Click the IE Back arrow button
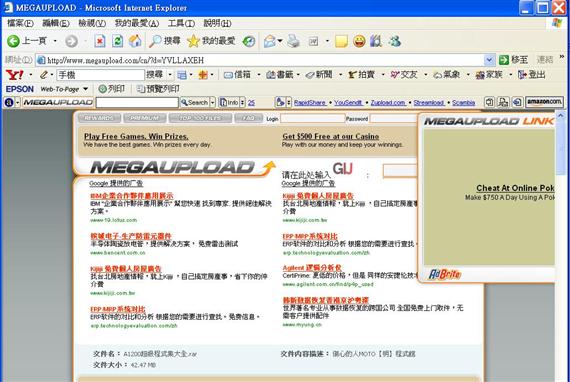The height and width of the screenshot is (382, 570). (x=13, y=41)
